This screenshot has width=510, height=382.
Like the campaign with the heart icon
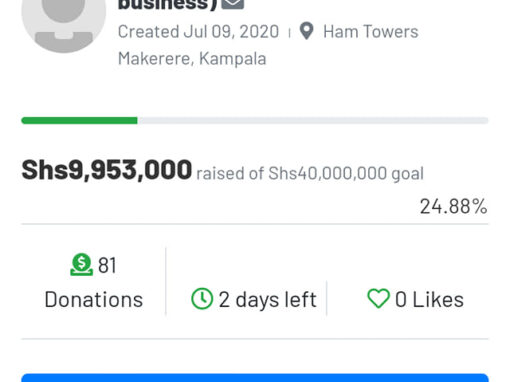(x=378, y=298)
